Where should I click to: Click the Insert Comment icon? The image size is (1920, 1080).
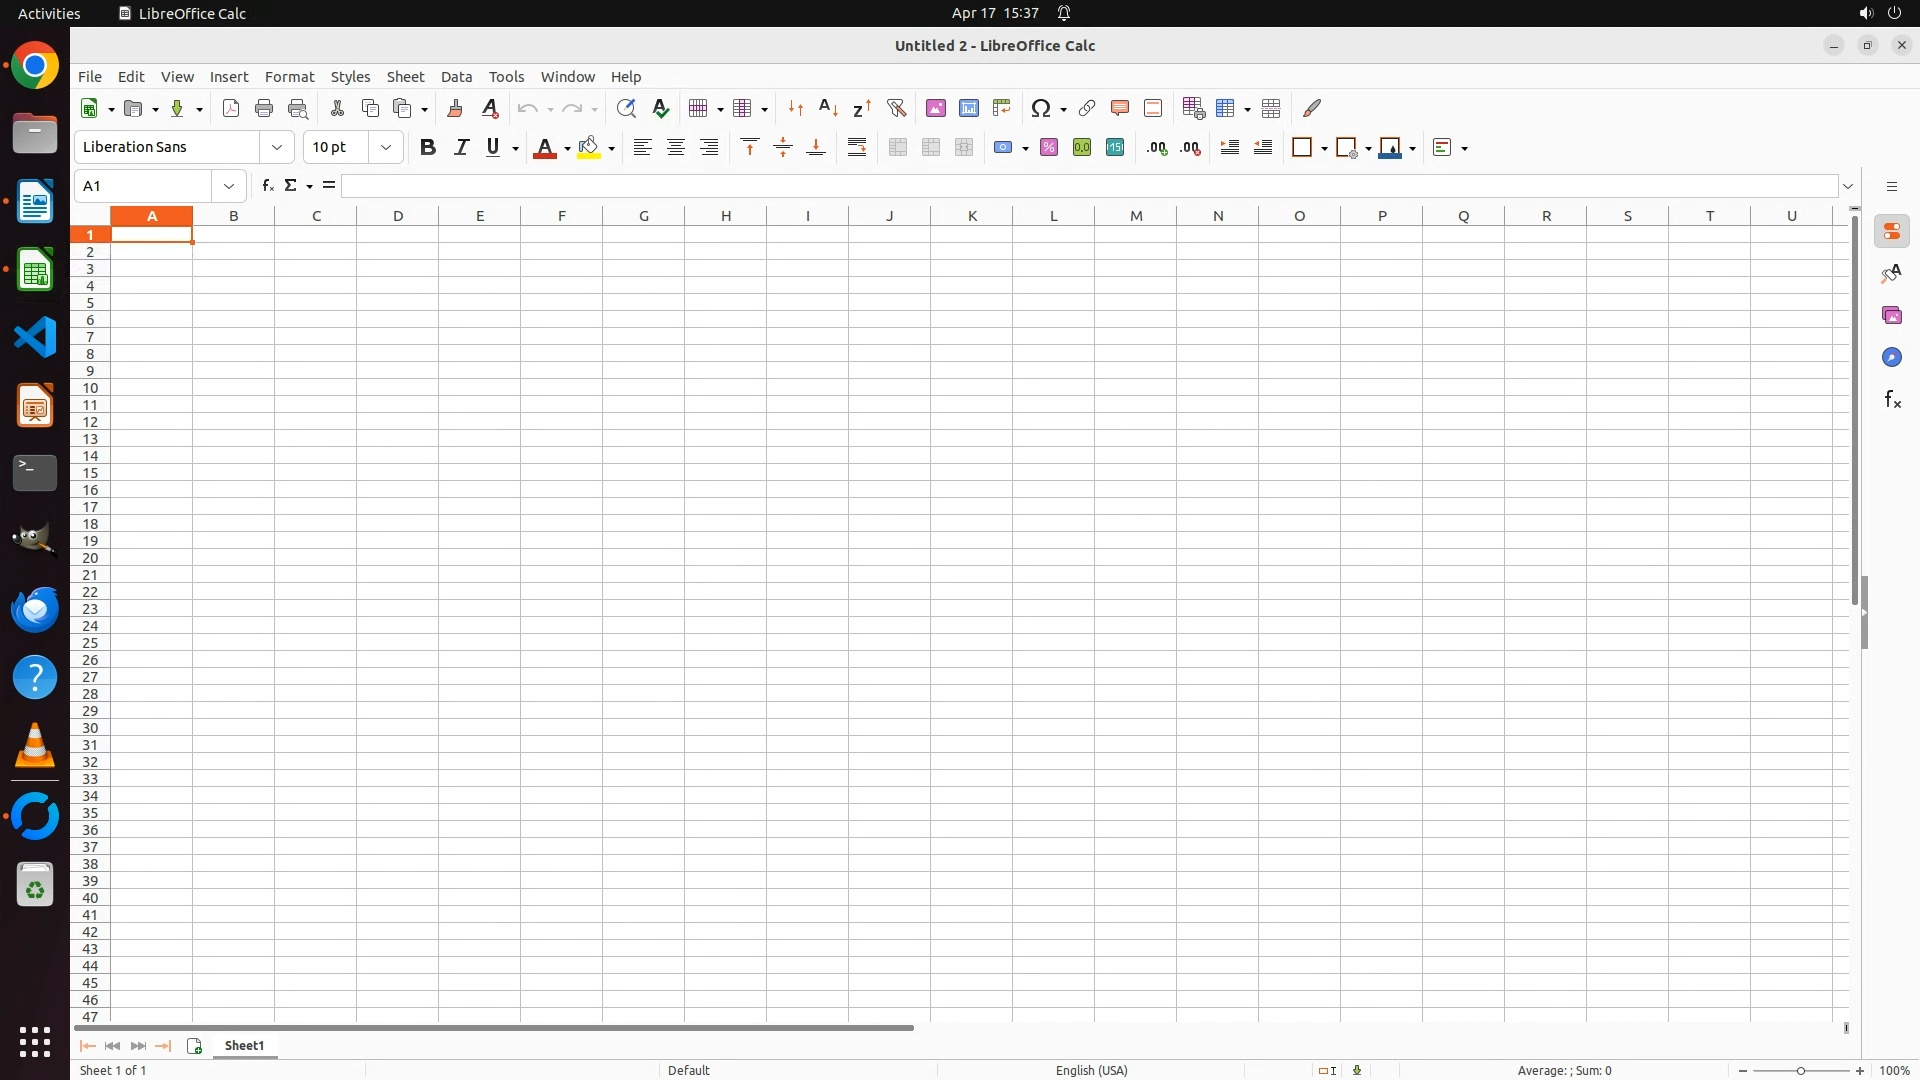pos(1119,108)
